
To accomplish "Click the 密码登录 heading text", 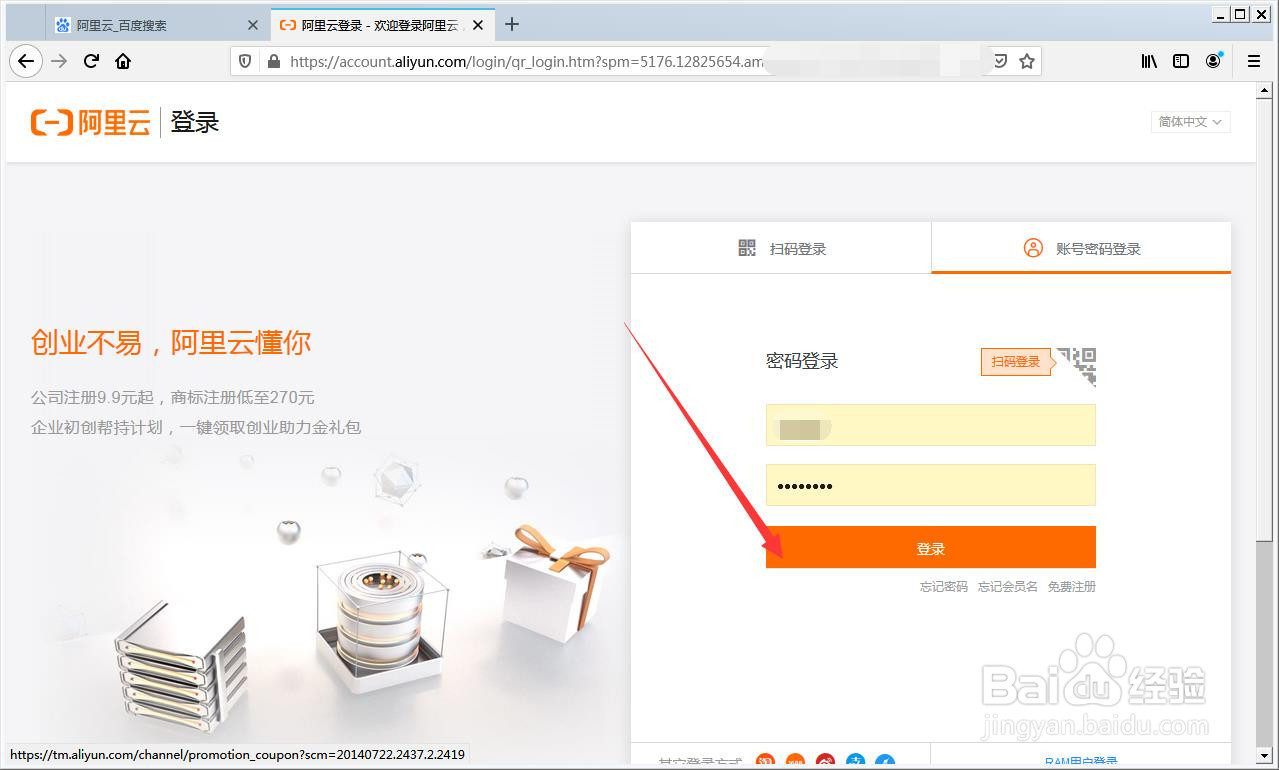I will (802, 362).
